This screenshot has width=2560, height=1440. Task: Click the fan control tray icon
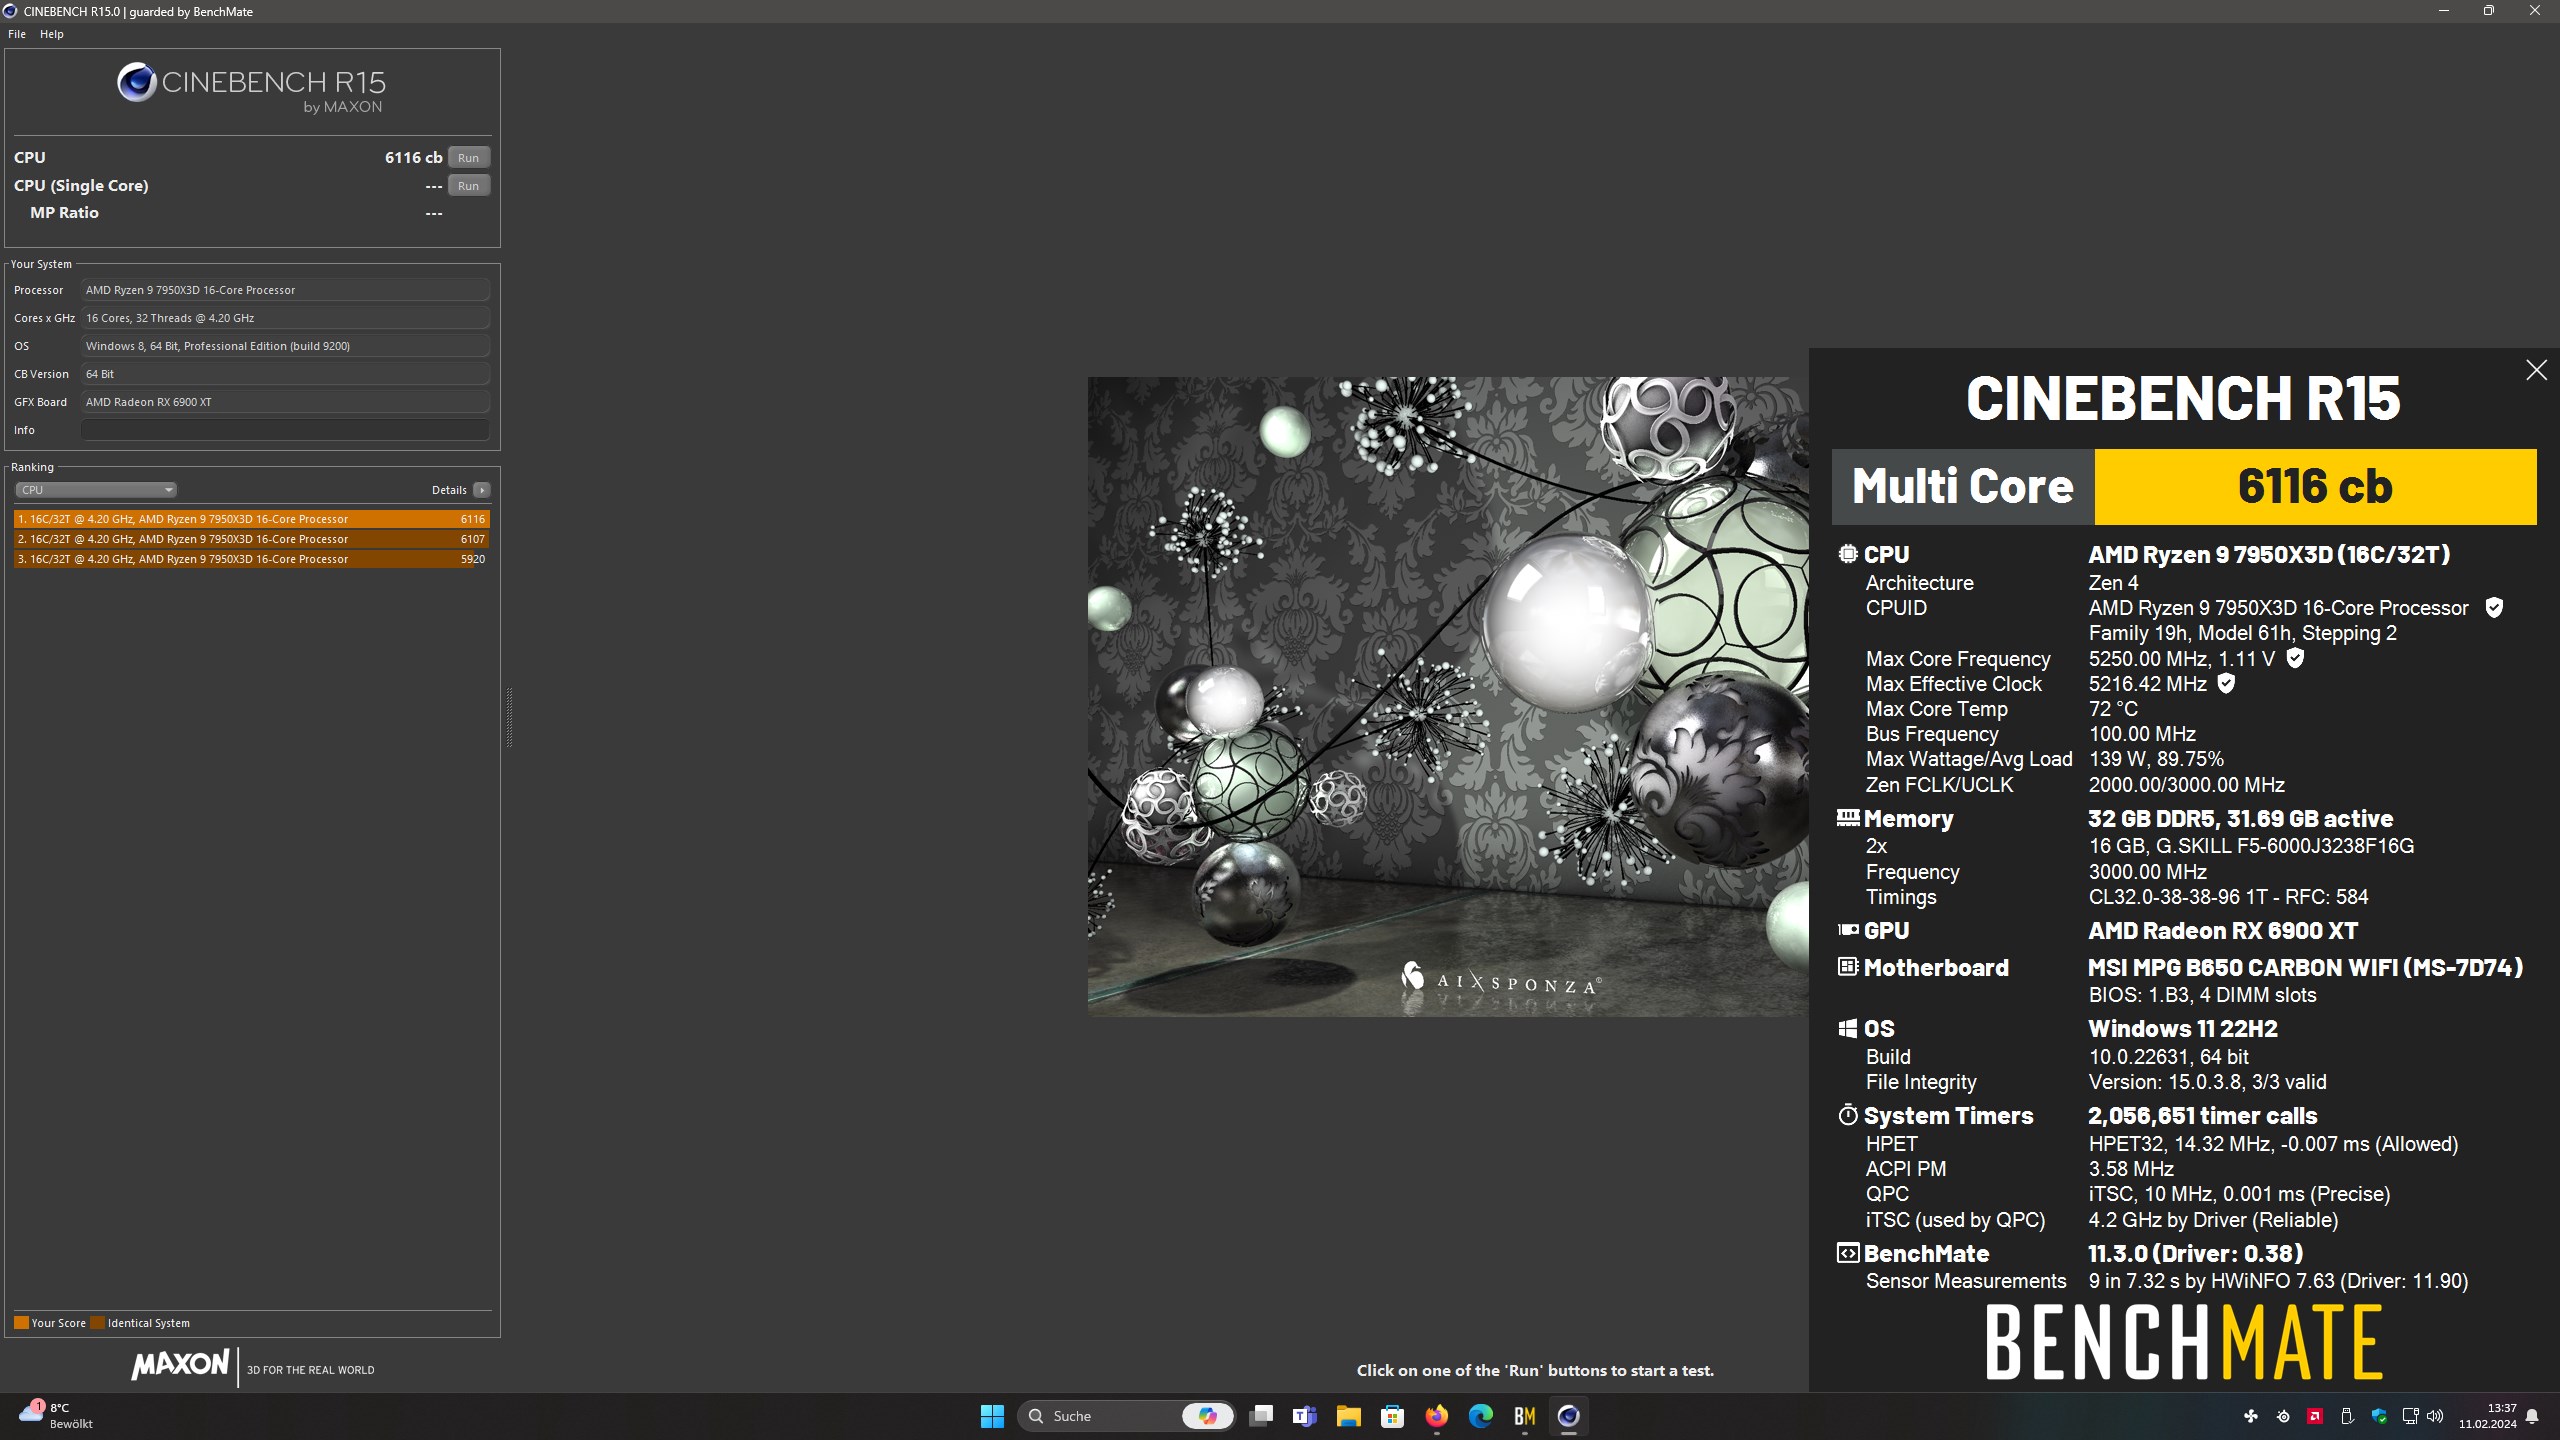point(2251,1416)
